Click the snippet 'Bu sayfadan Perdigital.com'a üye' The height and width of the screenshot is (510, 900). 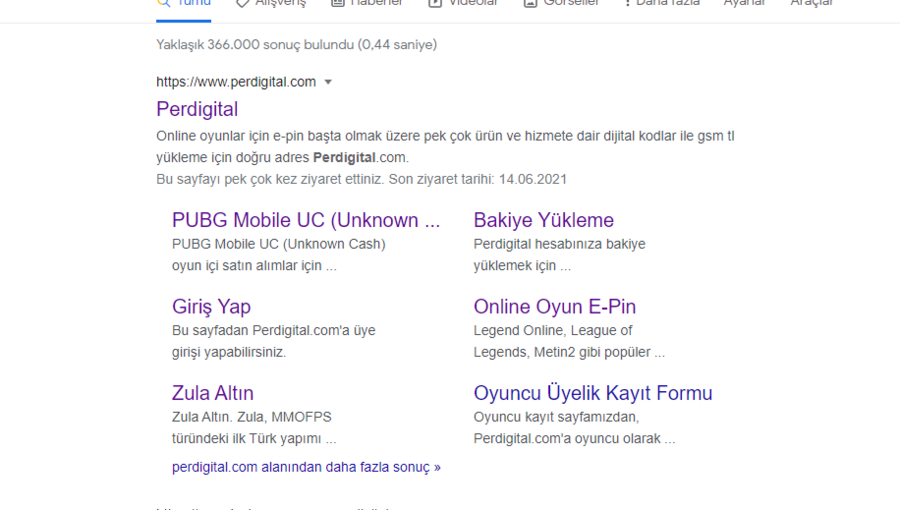point(273,330)
